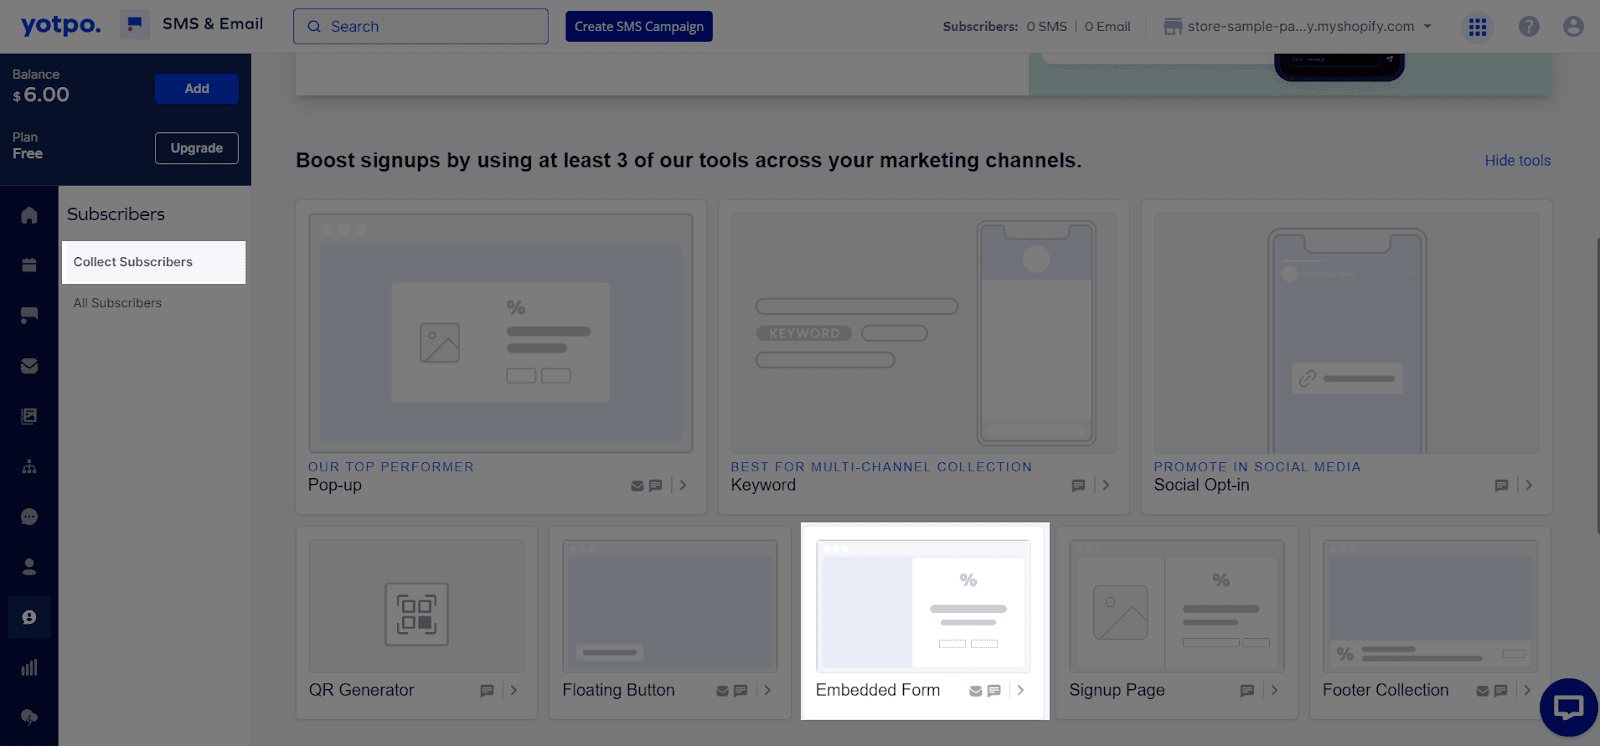1600x746 pixels.
Task: Click the SMS icon on the QR Generator card
Action: click(487, 691)
